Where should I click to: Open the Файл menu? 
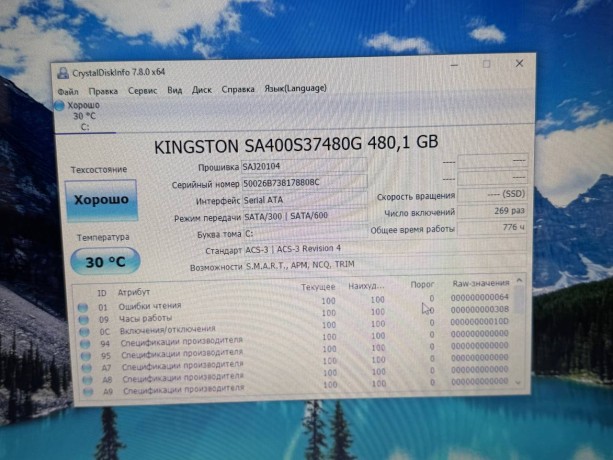coord(68,92)
